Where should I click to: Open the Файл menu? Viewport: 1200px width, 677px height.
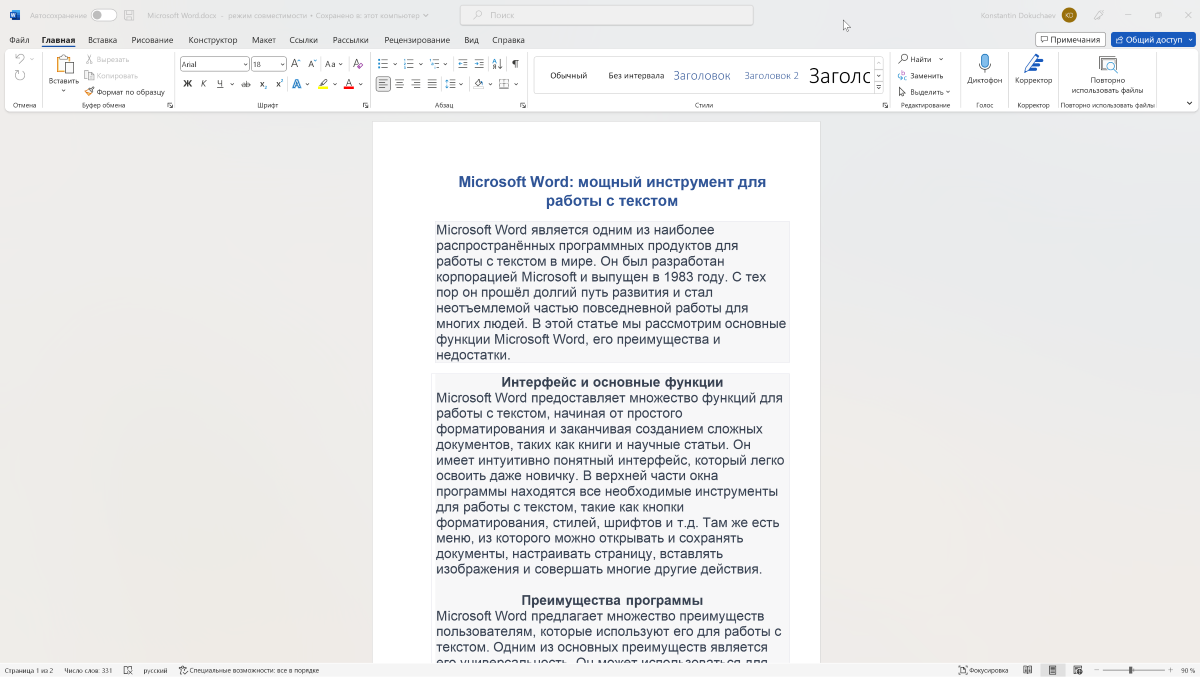pyautogui.click(x=19, y=40)
